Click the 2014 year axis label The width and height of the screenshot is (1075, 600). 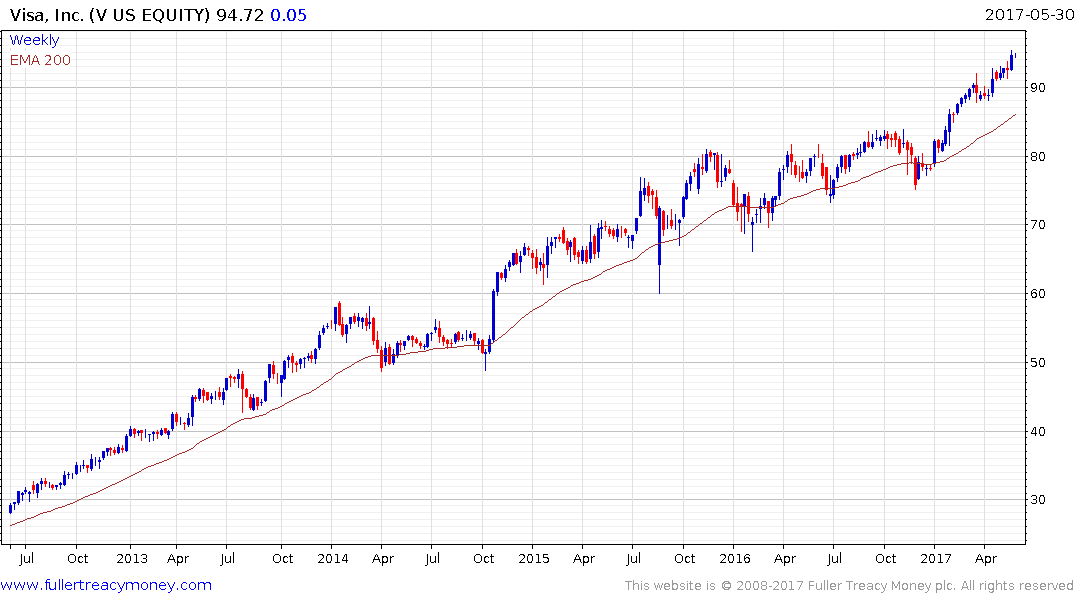coord(333,558)
